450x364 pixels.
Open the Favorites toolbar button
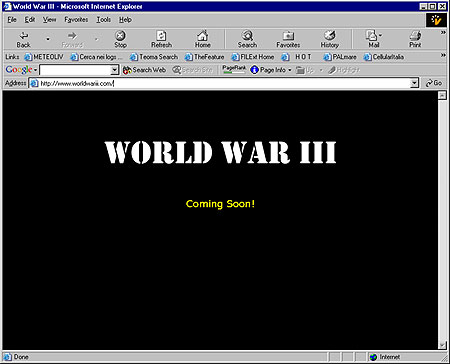(288, 39)
